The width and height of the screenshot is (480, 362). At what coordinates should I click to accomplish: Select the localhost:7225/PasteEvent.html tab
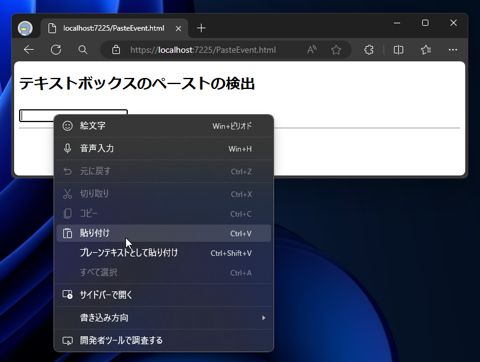115,28
